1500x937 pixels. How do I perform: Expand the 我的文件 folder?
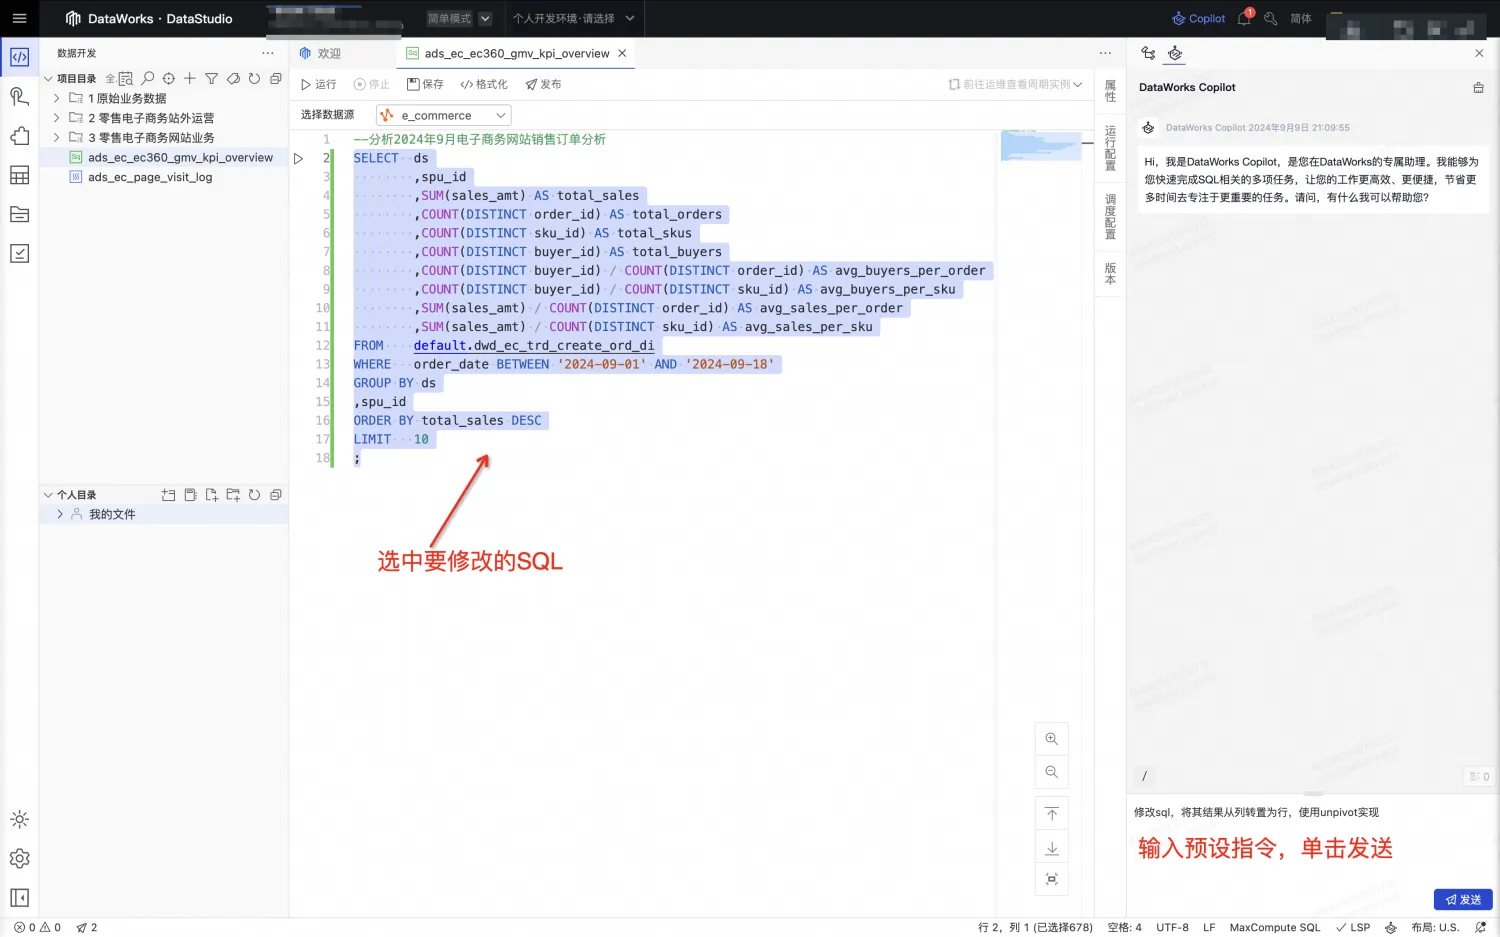click(60, 514)
